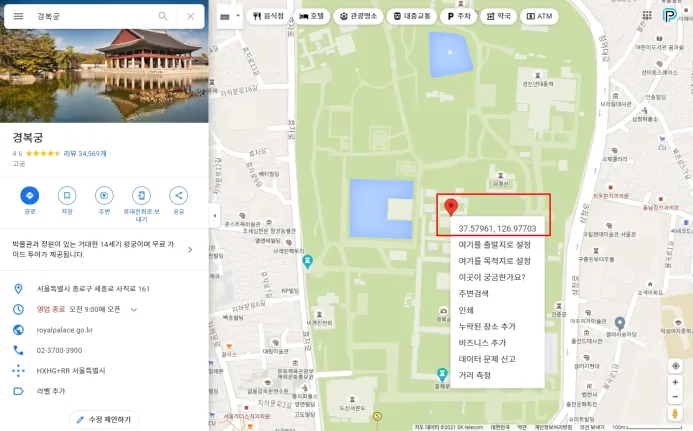Click the plus code dots icon
693x431 pixels.
point(18,370)
